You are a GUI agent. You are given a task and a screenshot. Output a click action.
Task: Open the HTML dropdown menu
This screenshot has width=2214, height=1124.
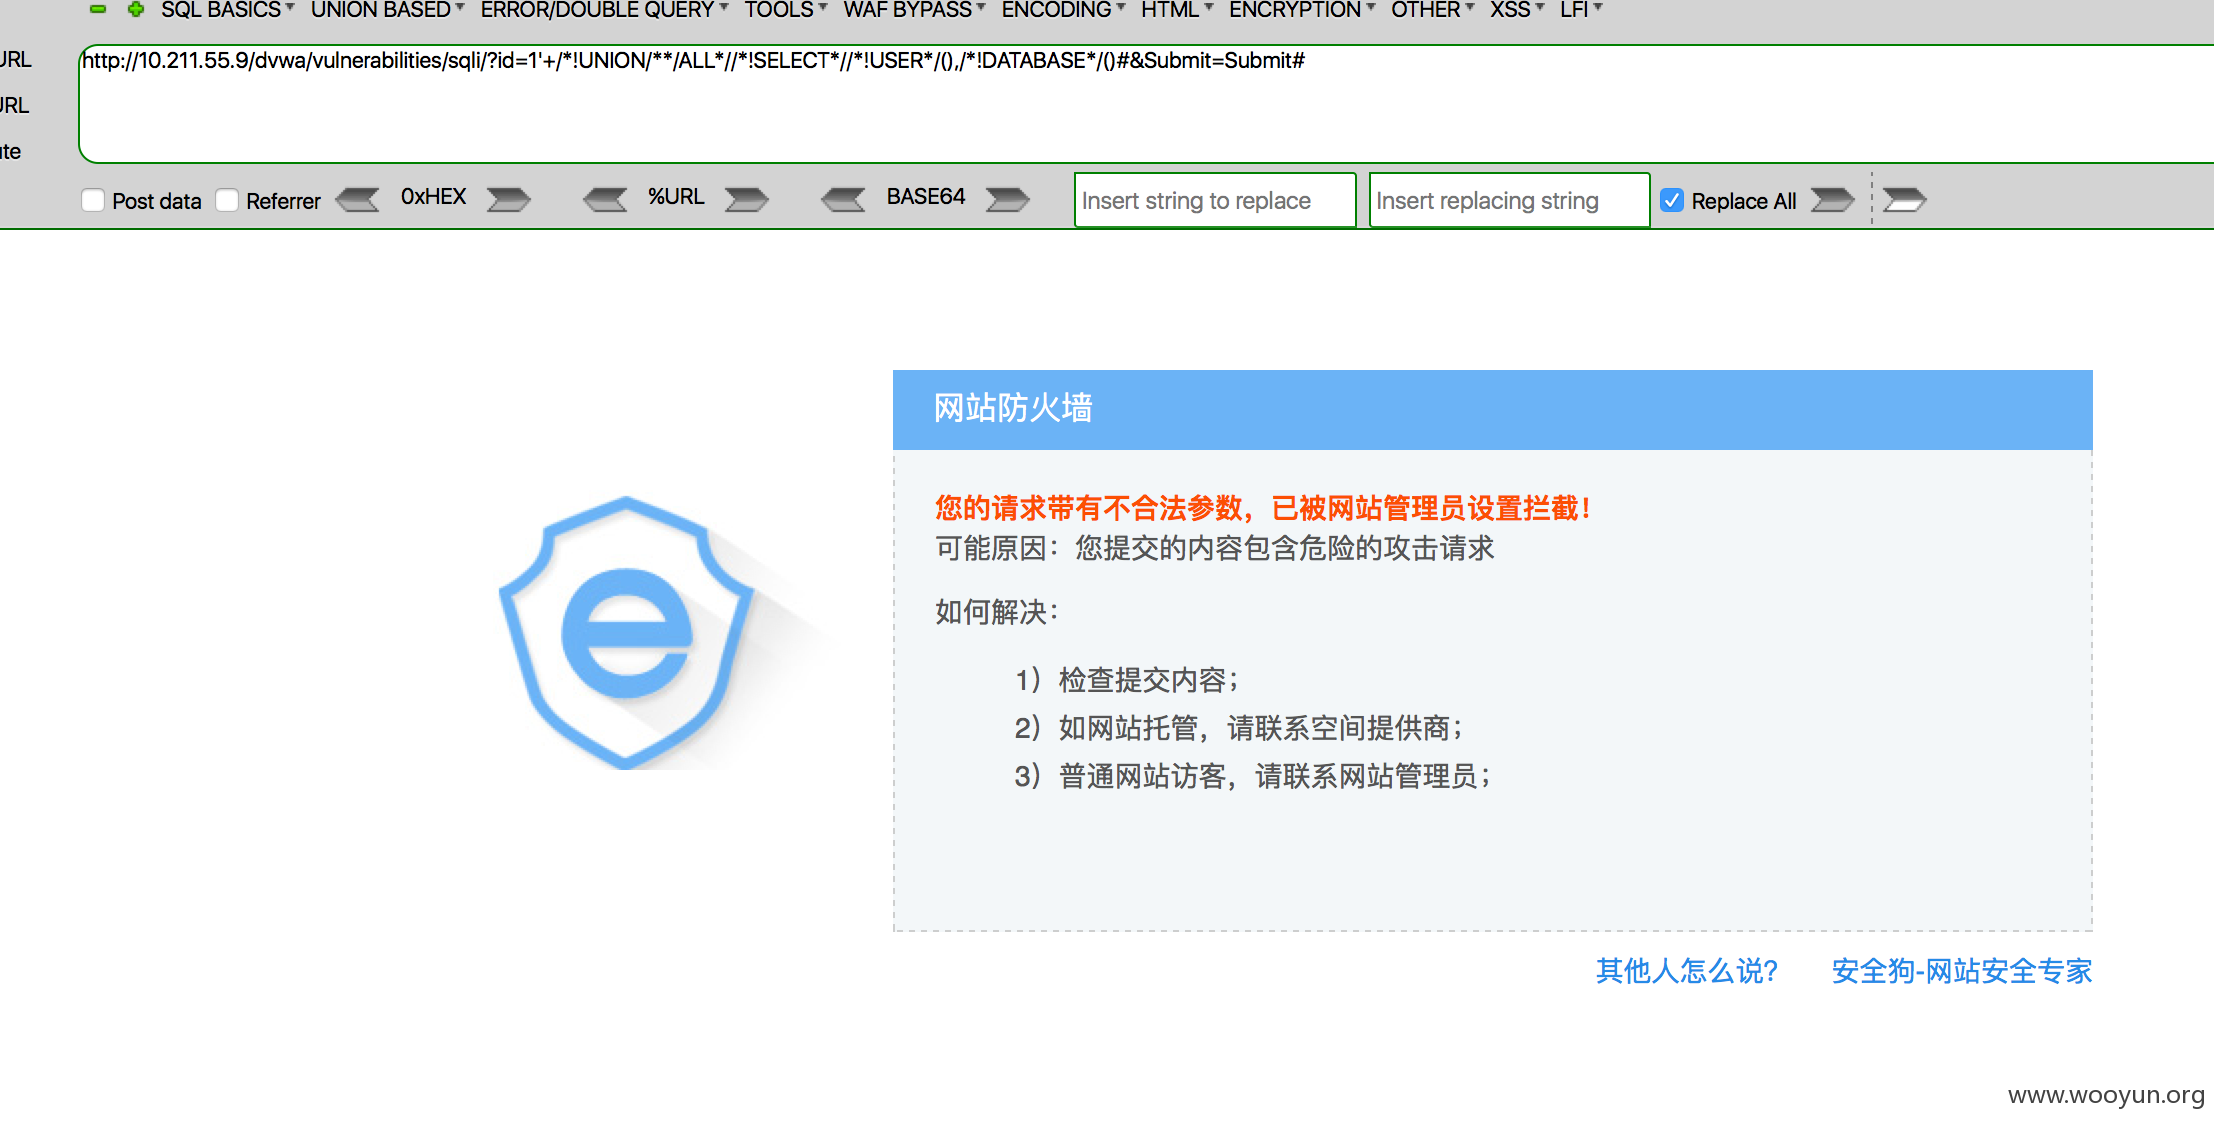pyautogui.click(x=1177, y=10)
